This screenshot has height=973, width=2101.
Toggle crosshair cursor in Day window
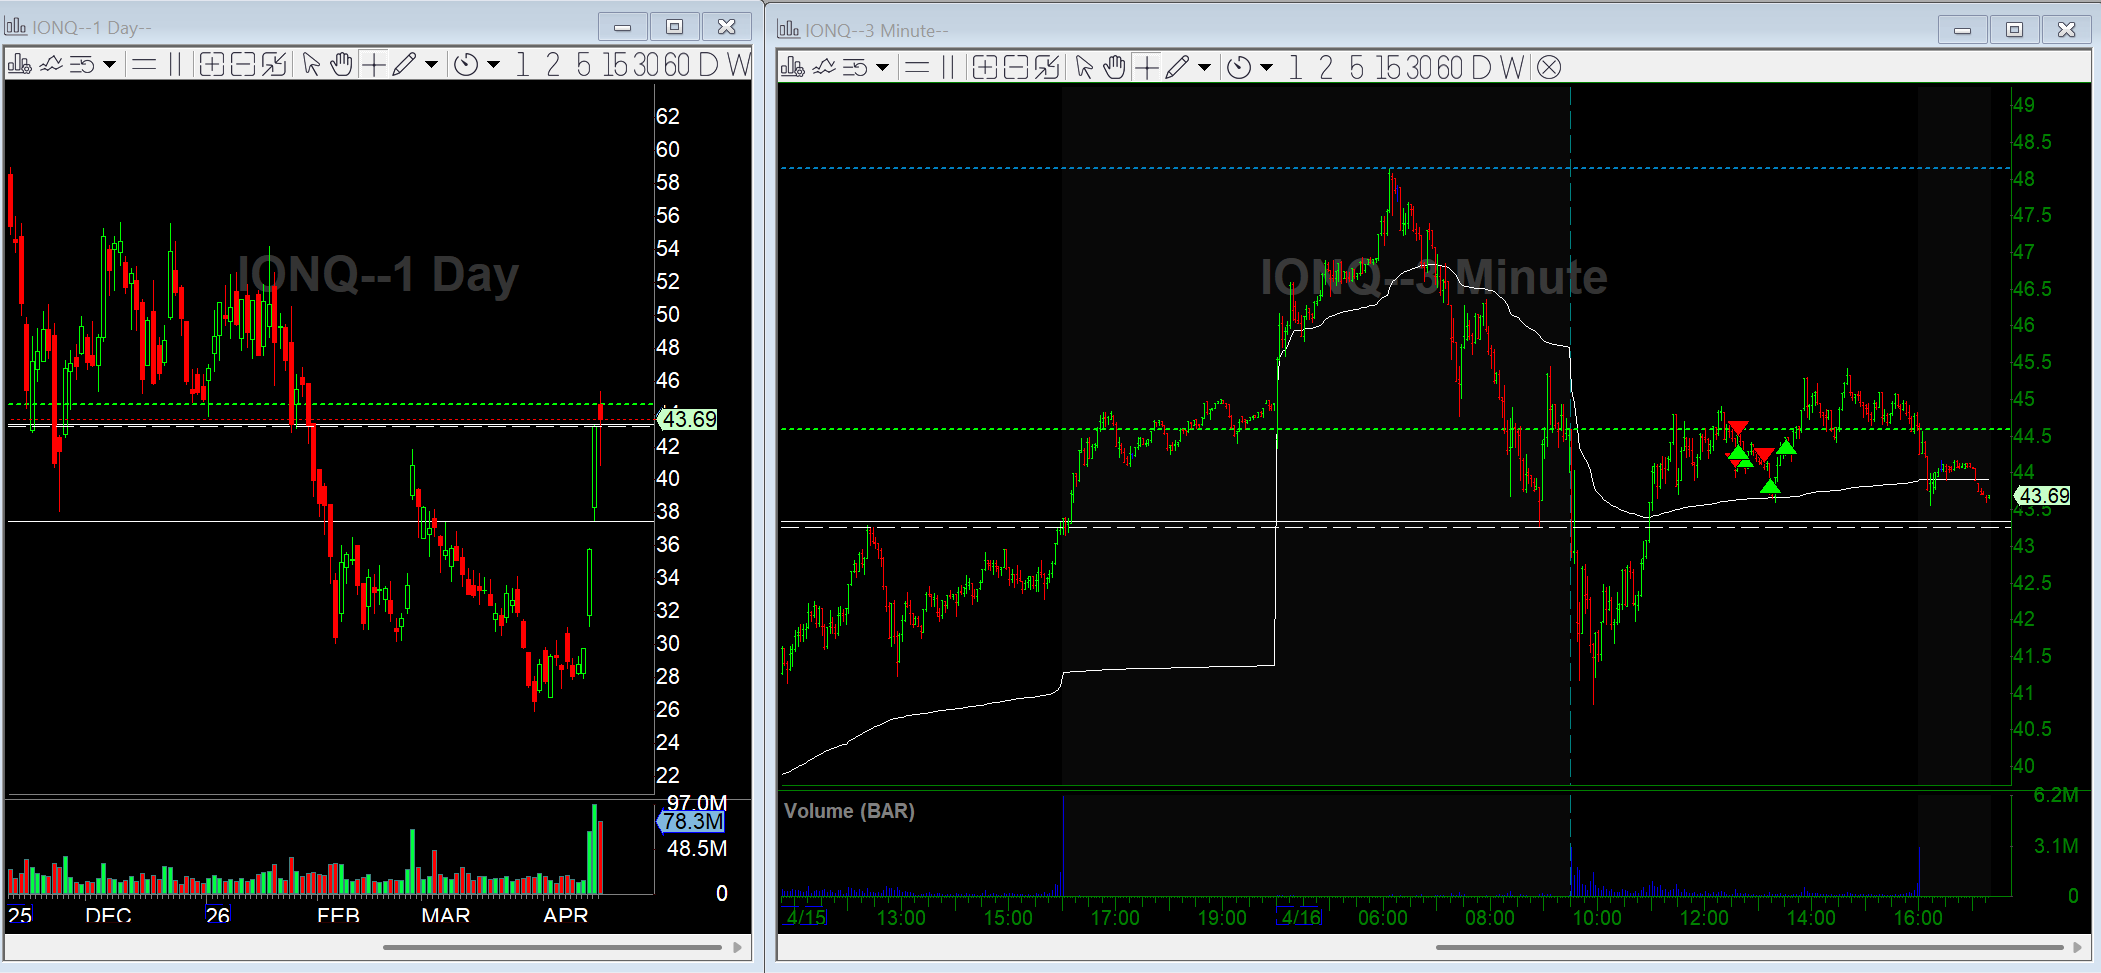coord(373,65)
